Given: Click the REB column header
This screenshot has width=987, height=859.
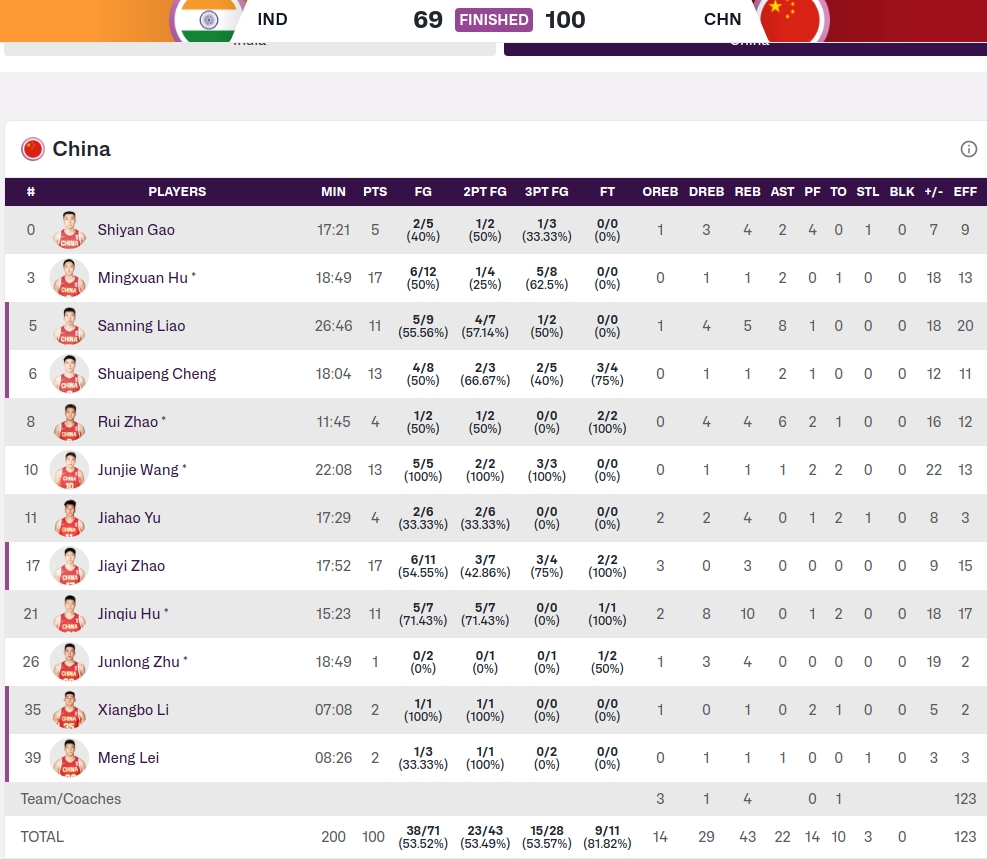Looking at the screenshot, I should click(x=747, y=192).
